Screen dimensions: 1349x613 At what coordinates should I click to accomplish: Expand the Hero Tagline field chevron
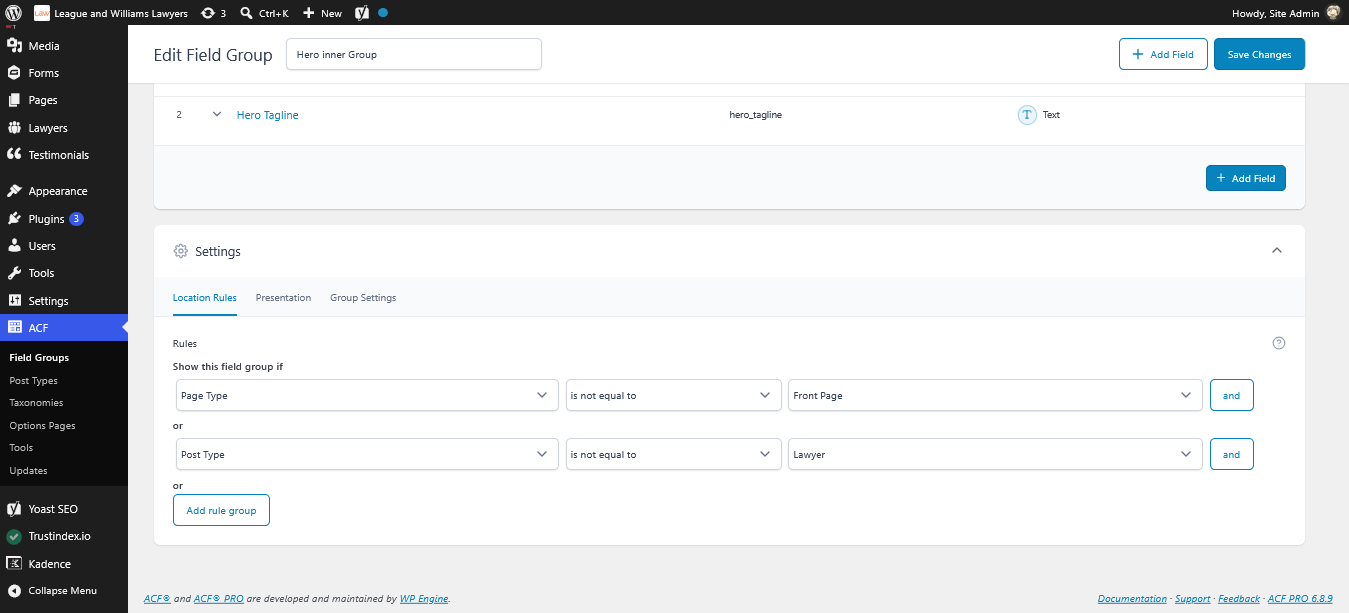tap(217, 115)
